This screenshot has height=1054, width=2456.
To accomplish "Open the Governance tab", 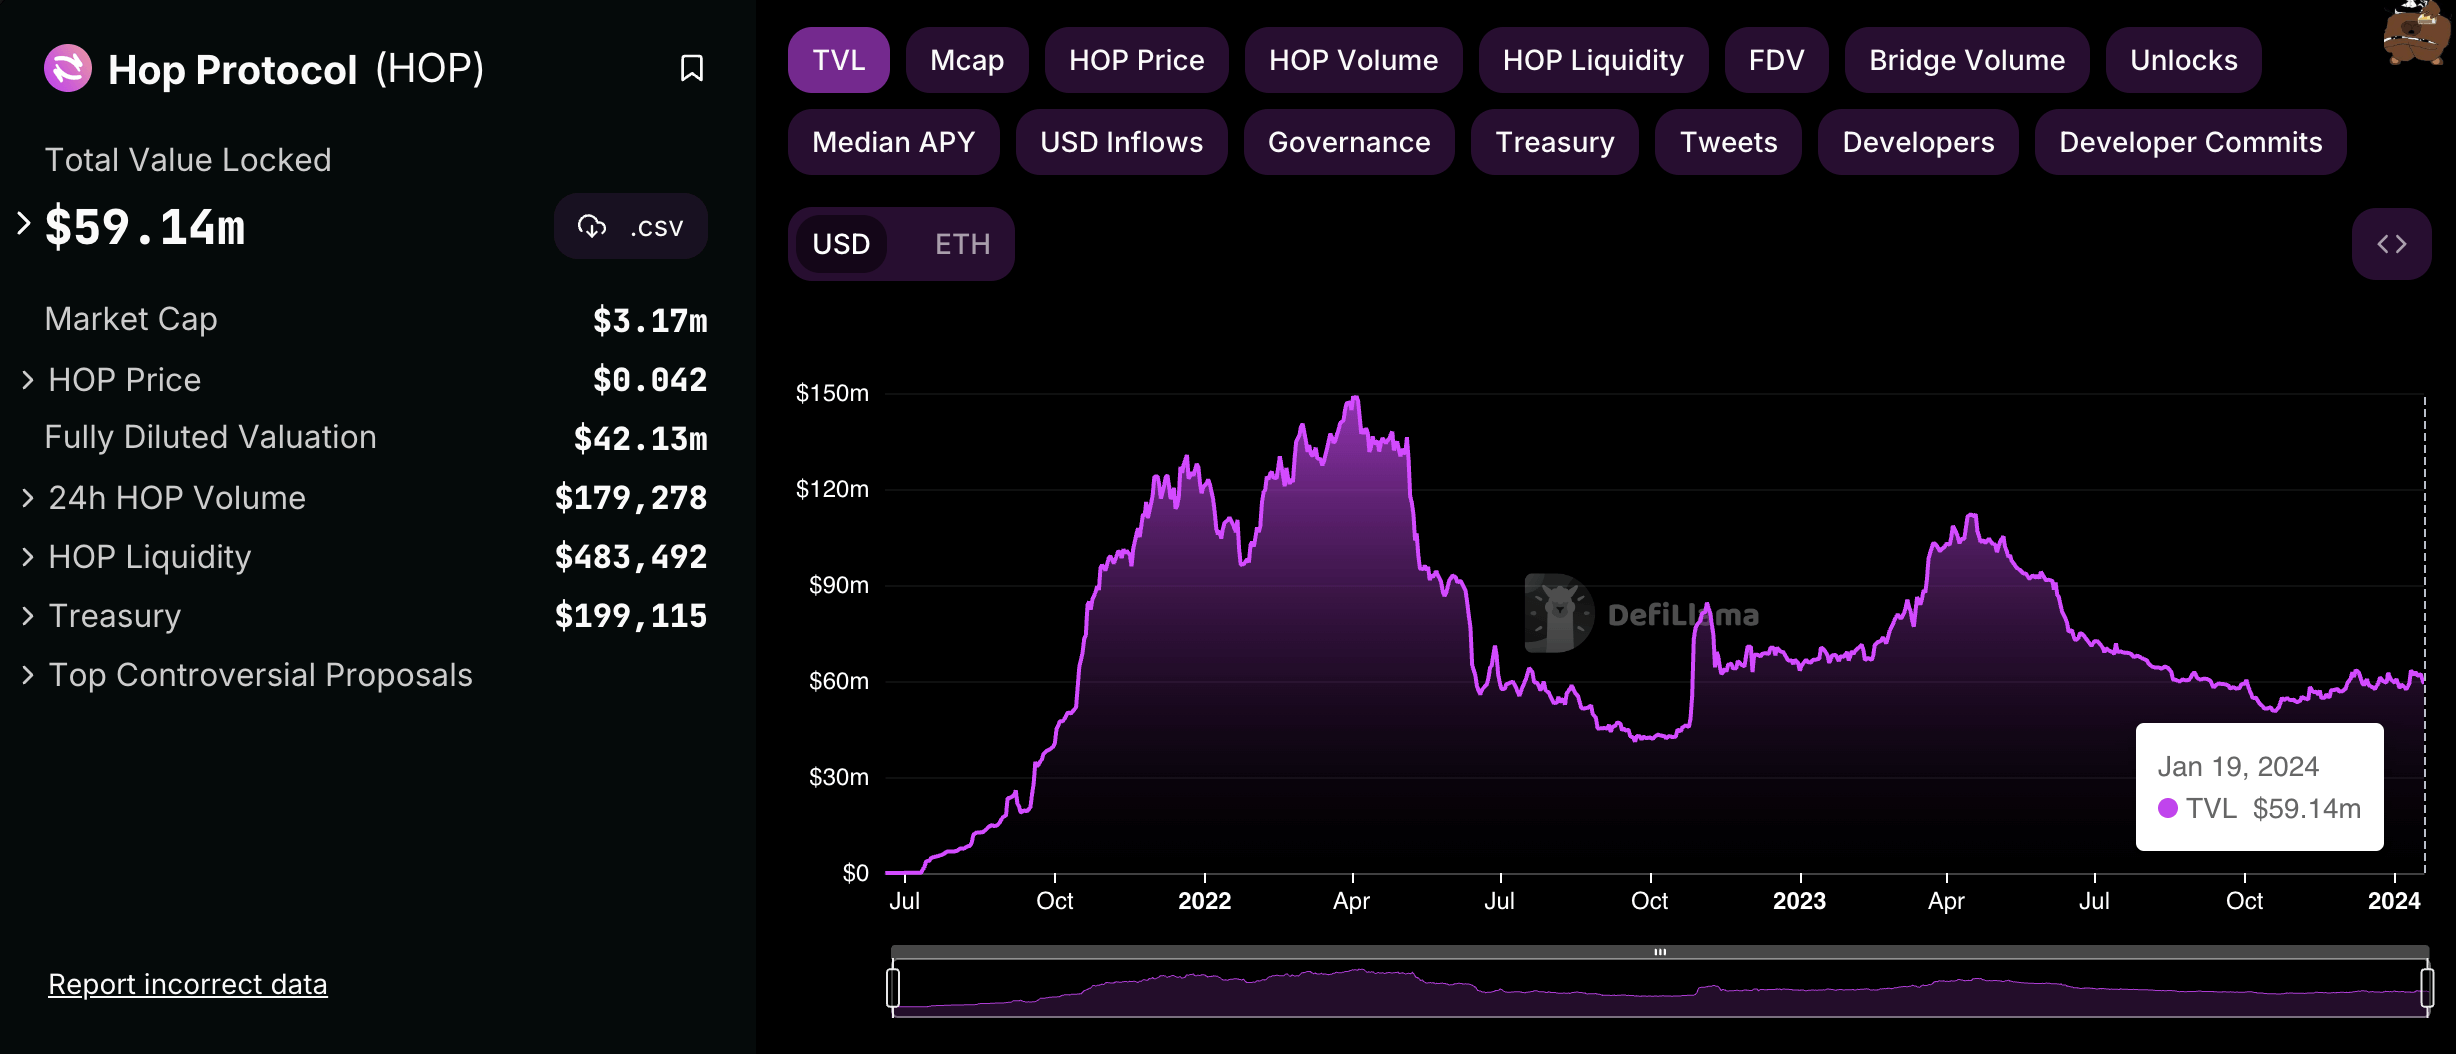I will coord(1349,142).
